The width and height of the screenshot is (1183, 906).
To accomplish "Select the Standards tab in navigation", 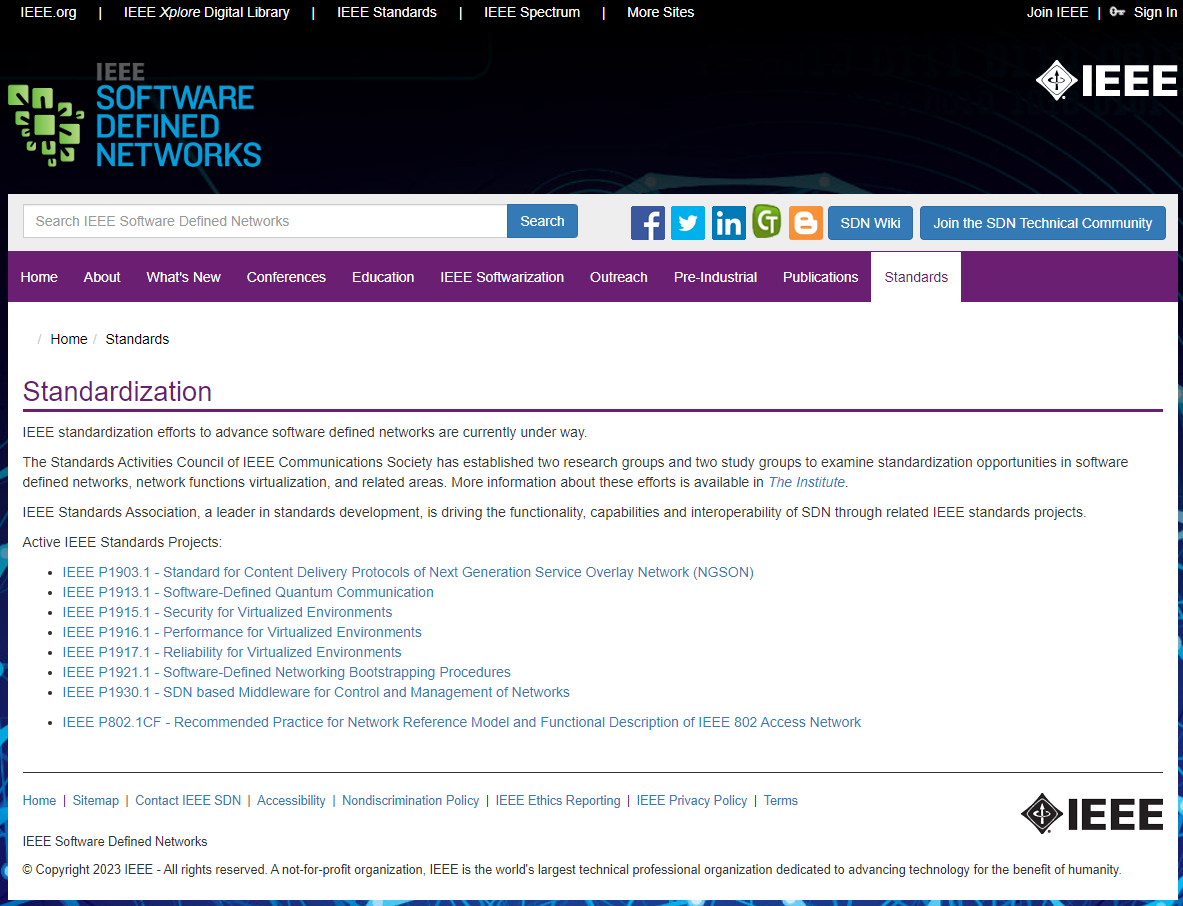I will click(916, 277).
